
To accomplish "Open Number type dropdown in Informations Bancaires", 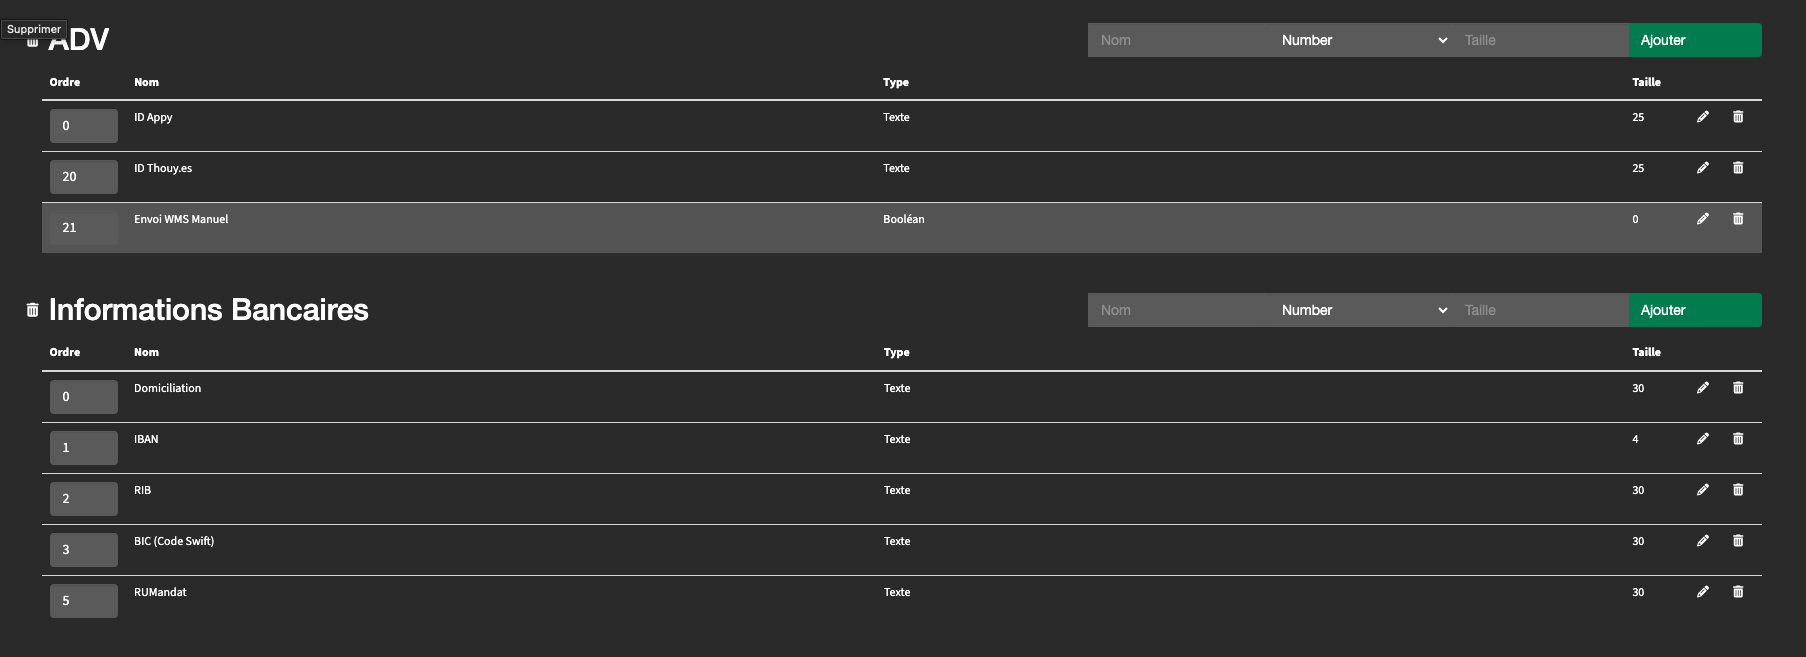I will (1363, 310).
